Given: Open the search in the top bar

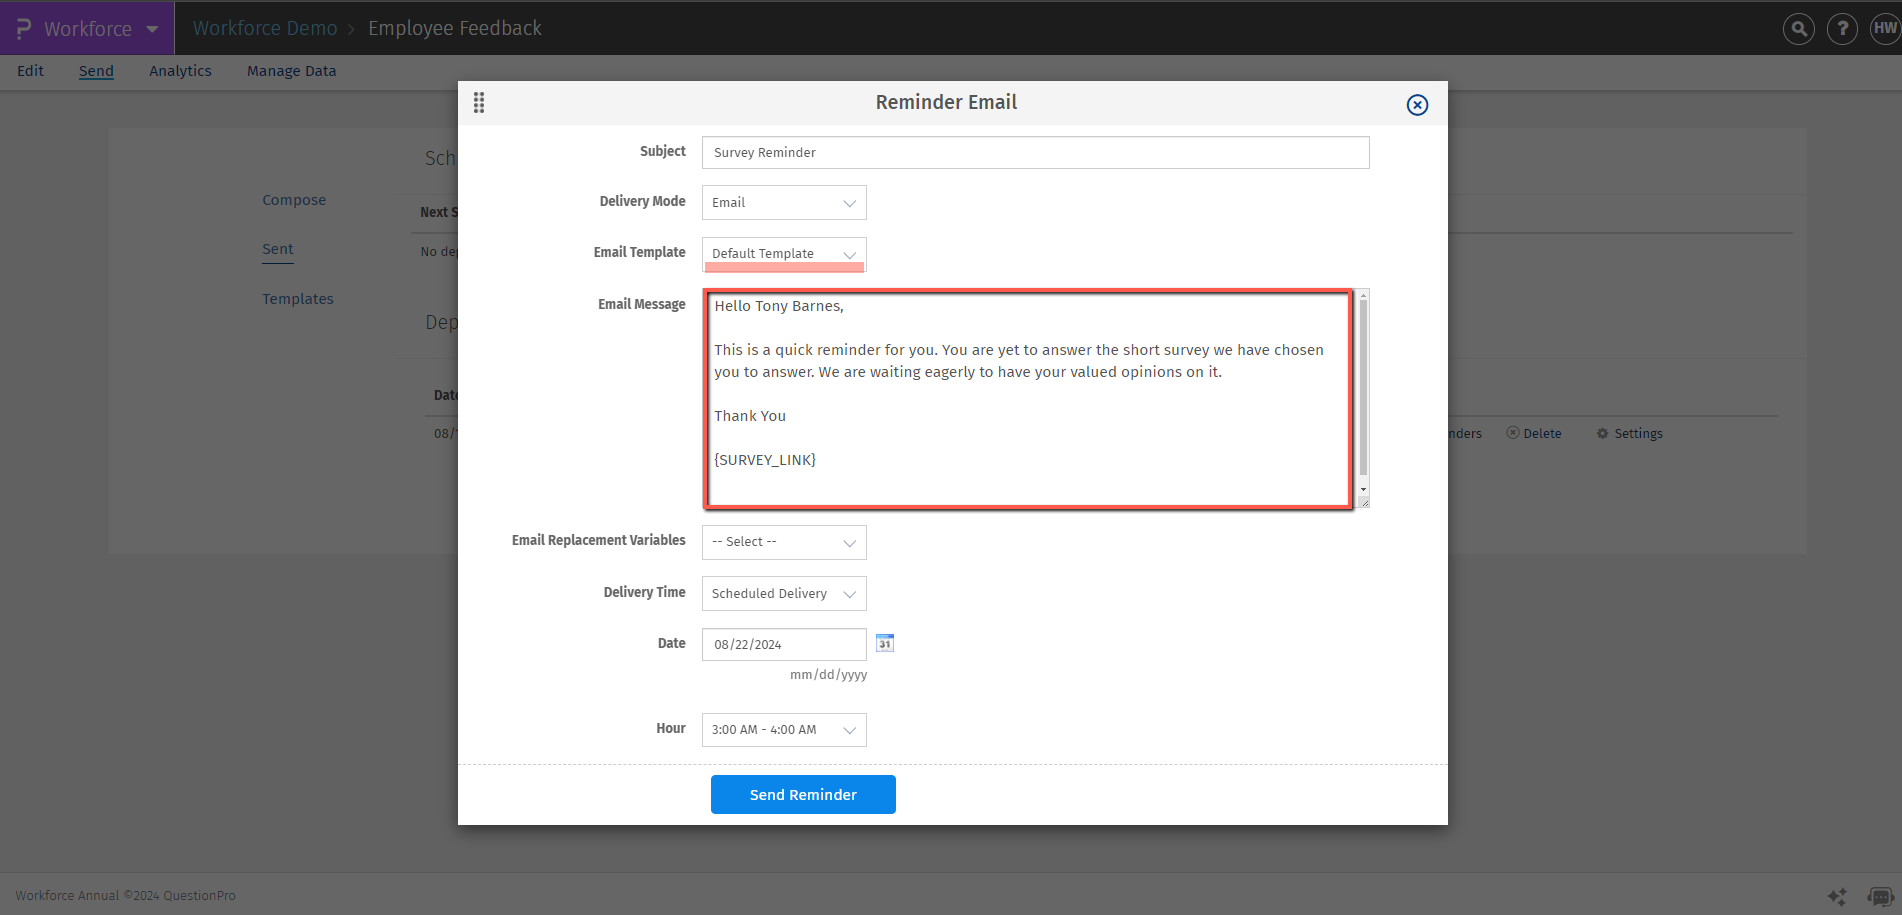Looking at the screenshot, I should click(1797, 28).
